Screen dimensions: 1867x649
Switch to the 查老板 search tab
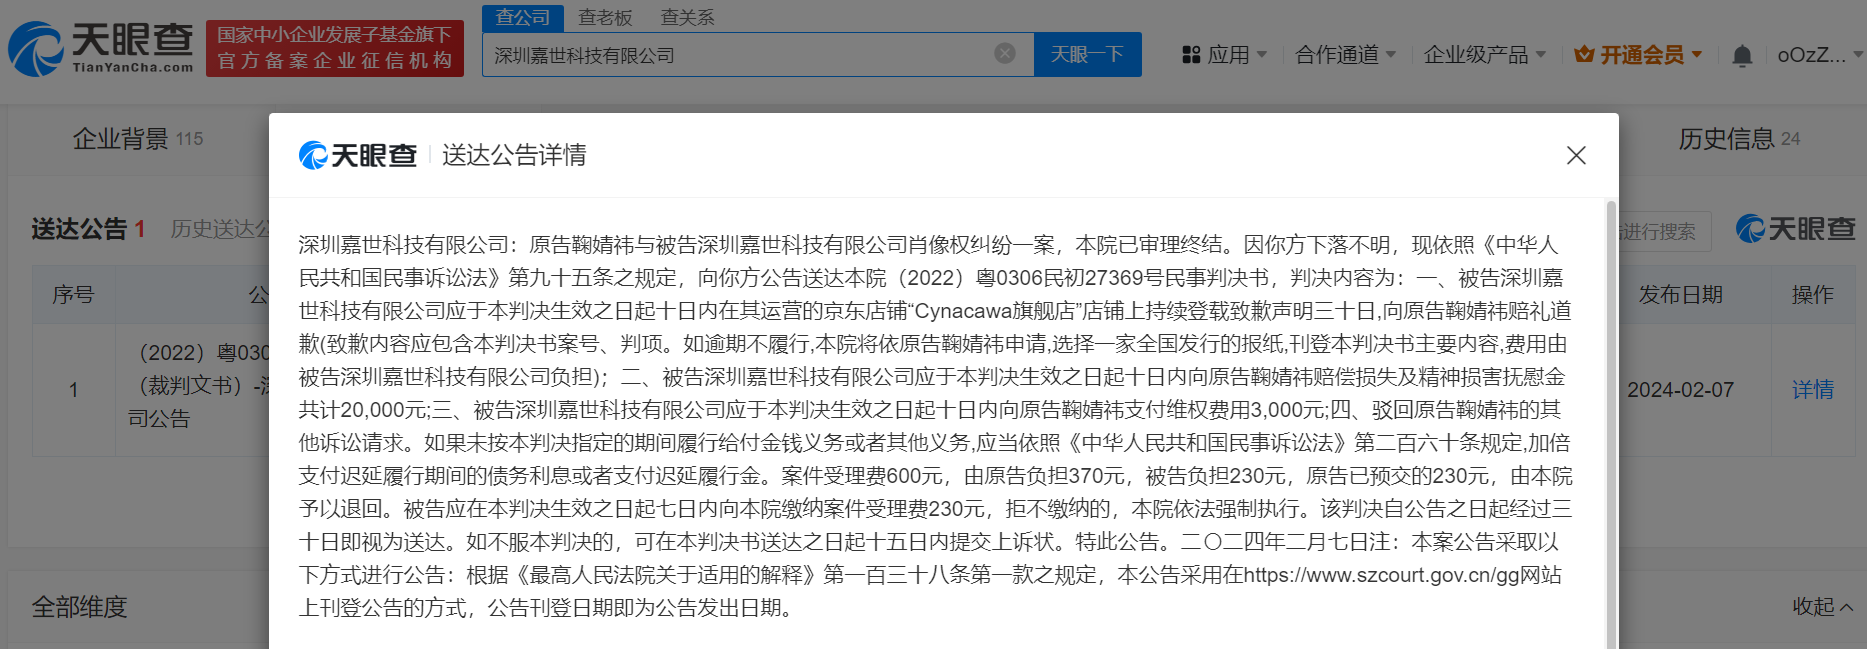click(605, 18)
